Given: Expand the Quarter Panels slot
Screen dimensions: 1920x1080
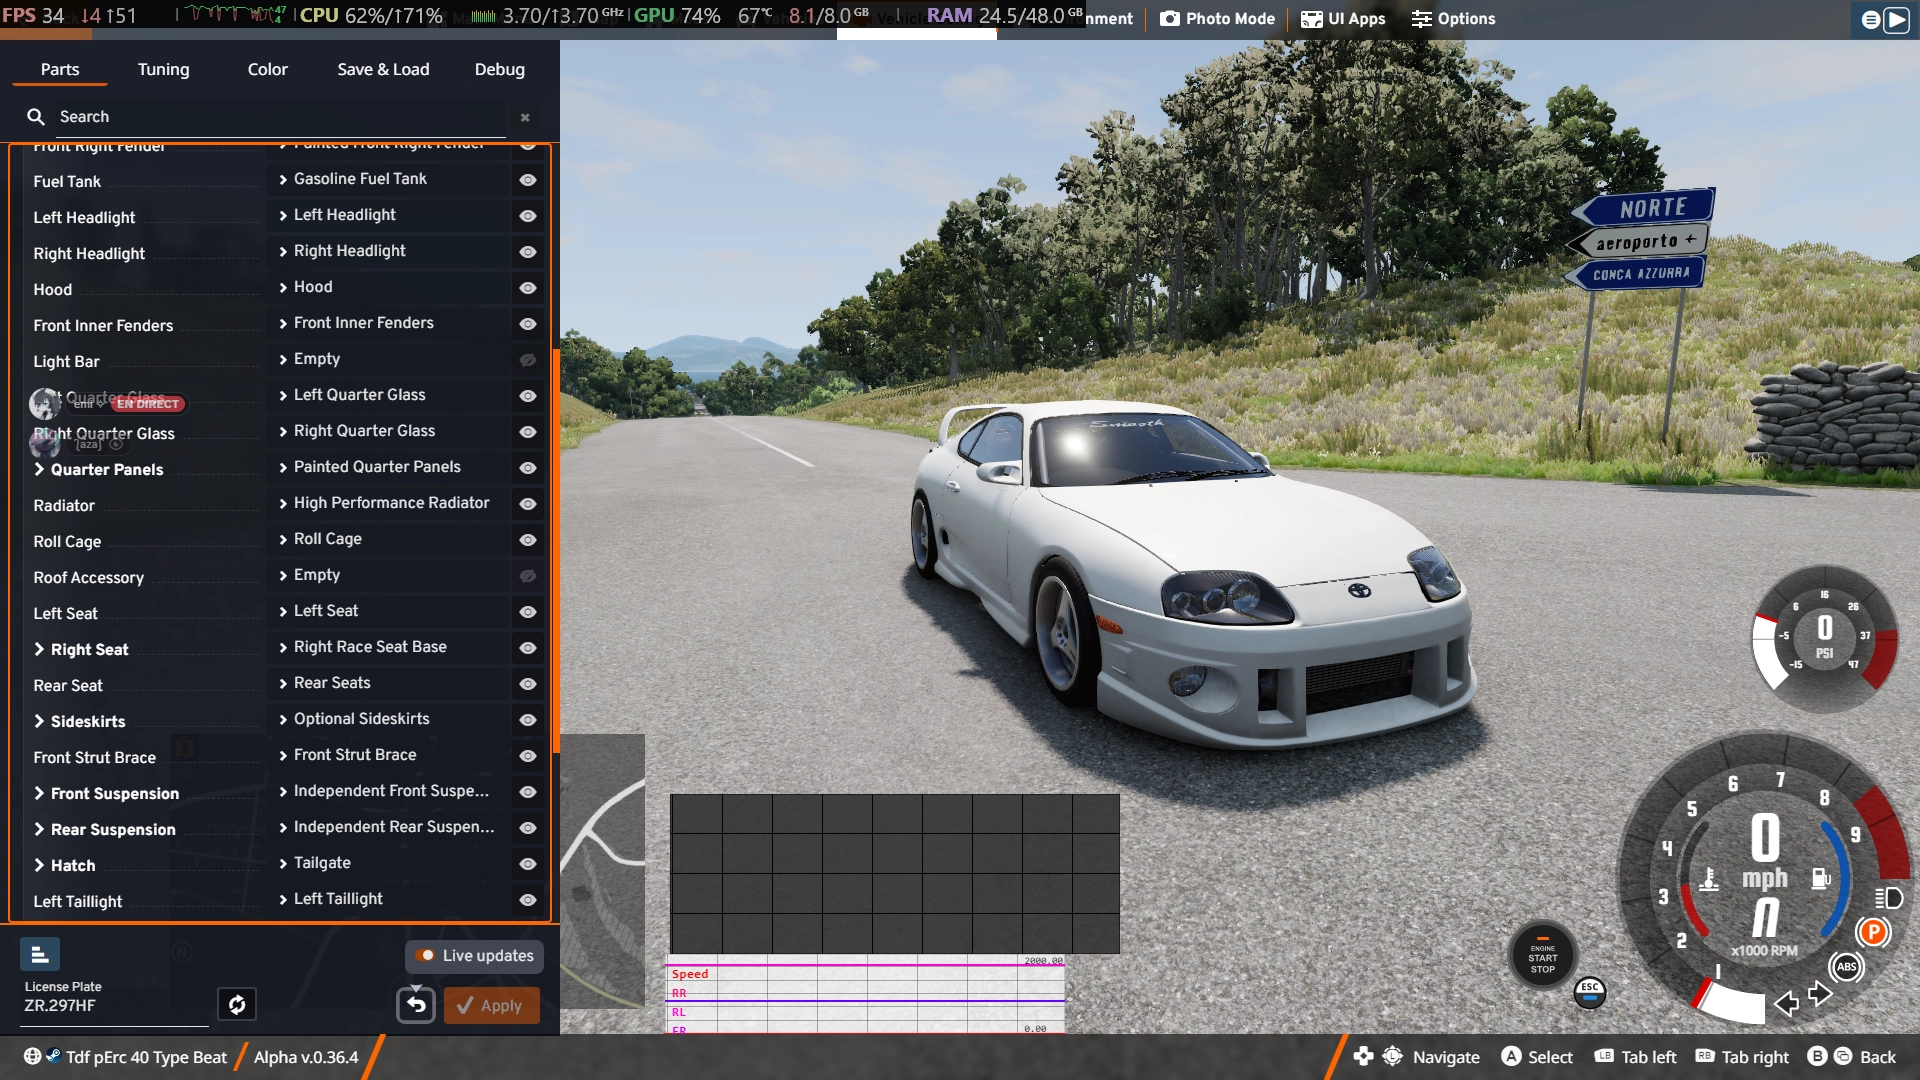Looking at the screenshot, I should pyautogui.click(x=39, y=469).
